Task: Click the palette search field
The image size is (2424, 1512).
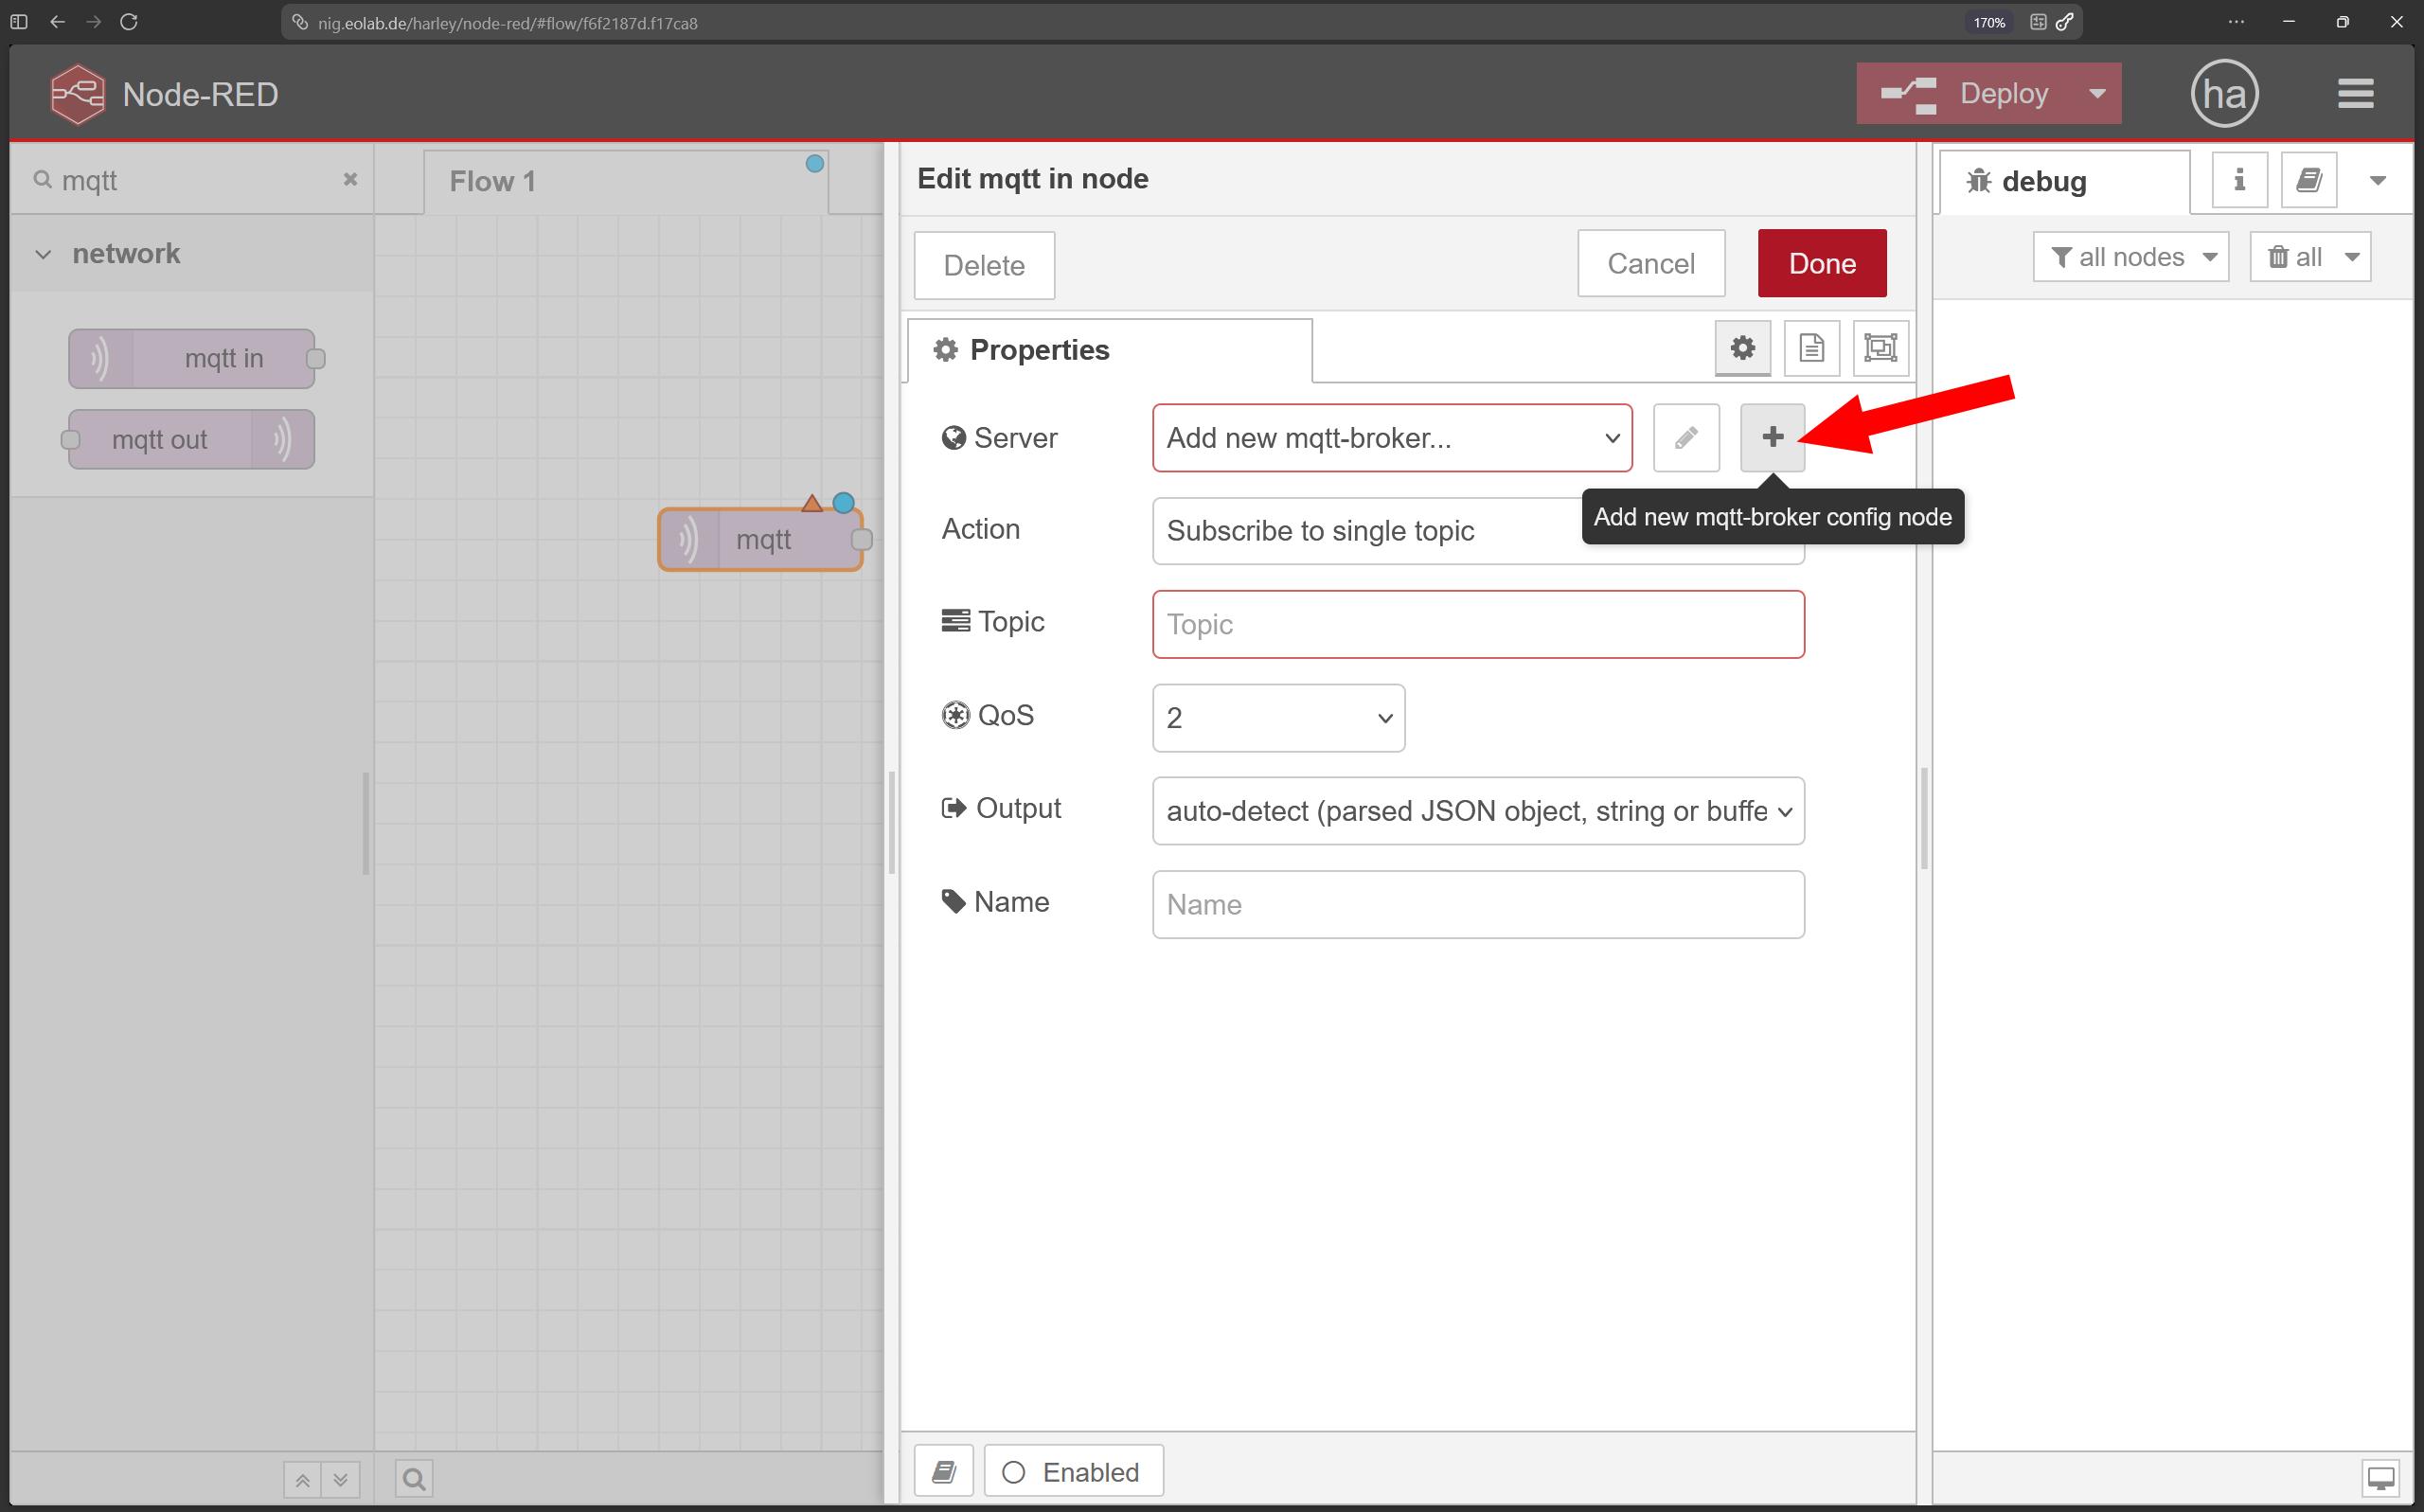Action: click(x=192, y=180)
